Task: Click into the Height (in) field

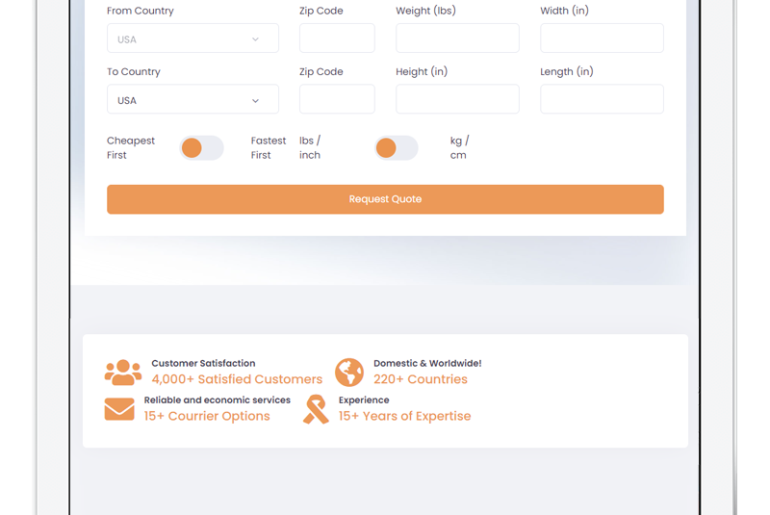Action: click(457, 100)
